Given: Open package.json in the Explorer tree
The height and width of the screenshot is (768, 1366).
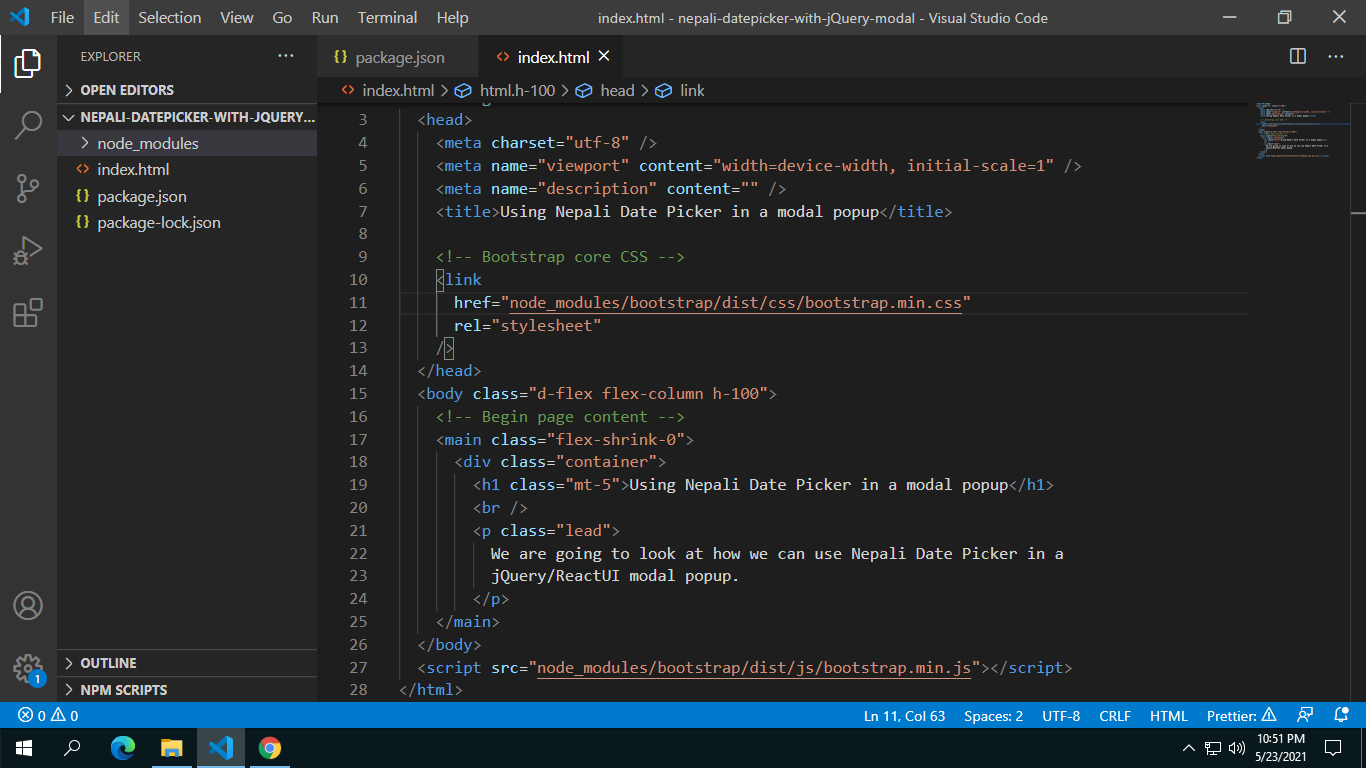Looking at the screenshot, I should coord(187,196).
